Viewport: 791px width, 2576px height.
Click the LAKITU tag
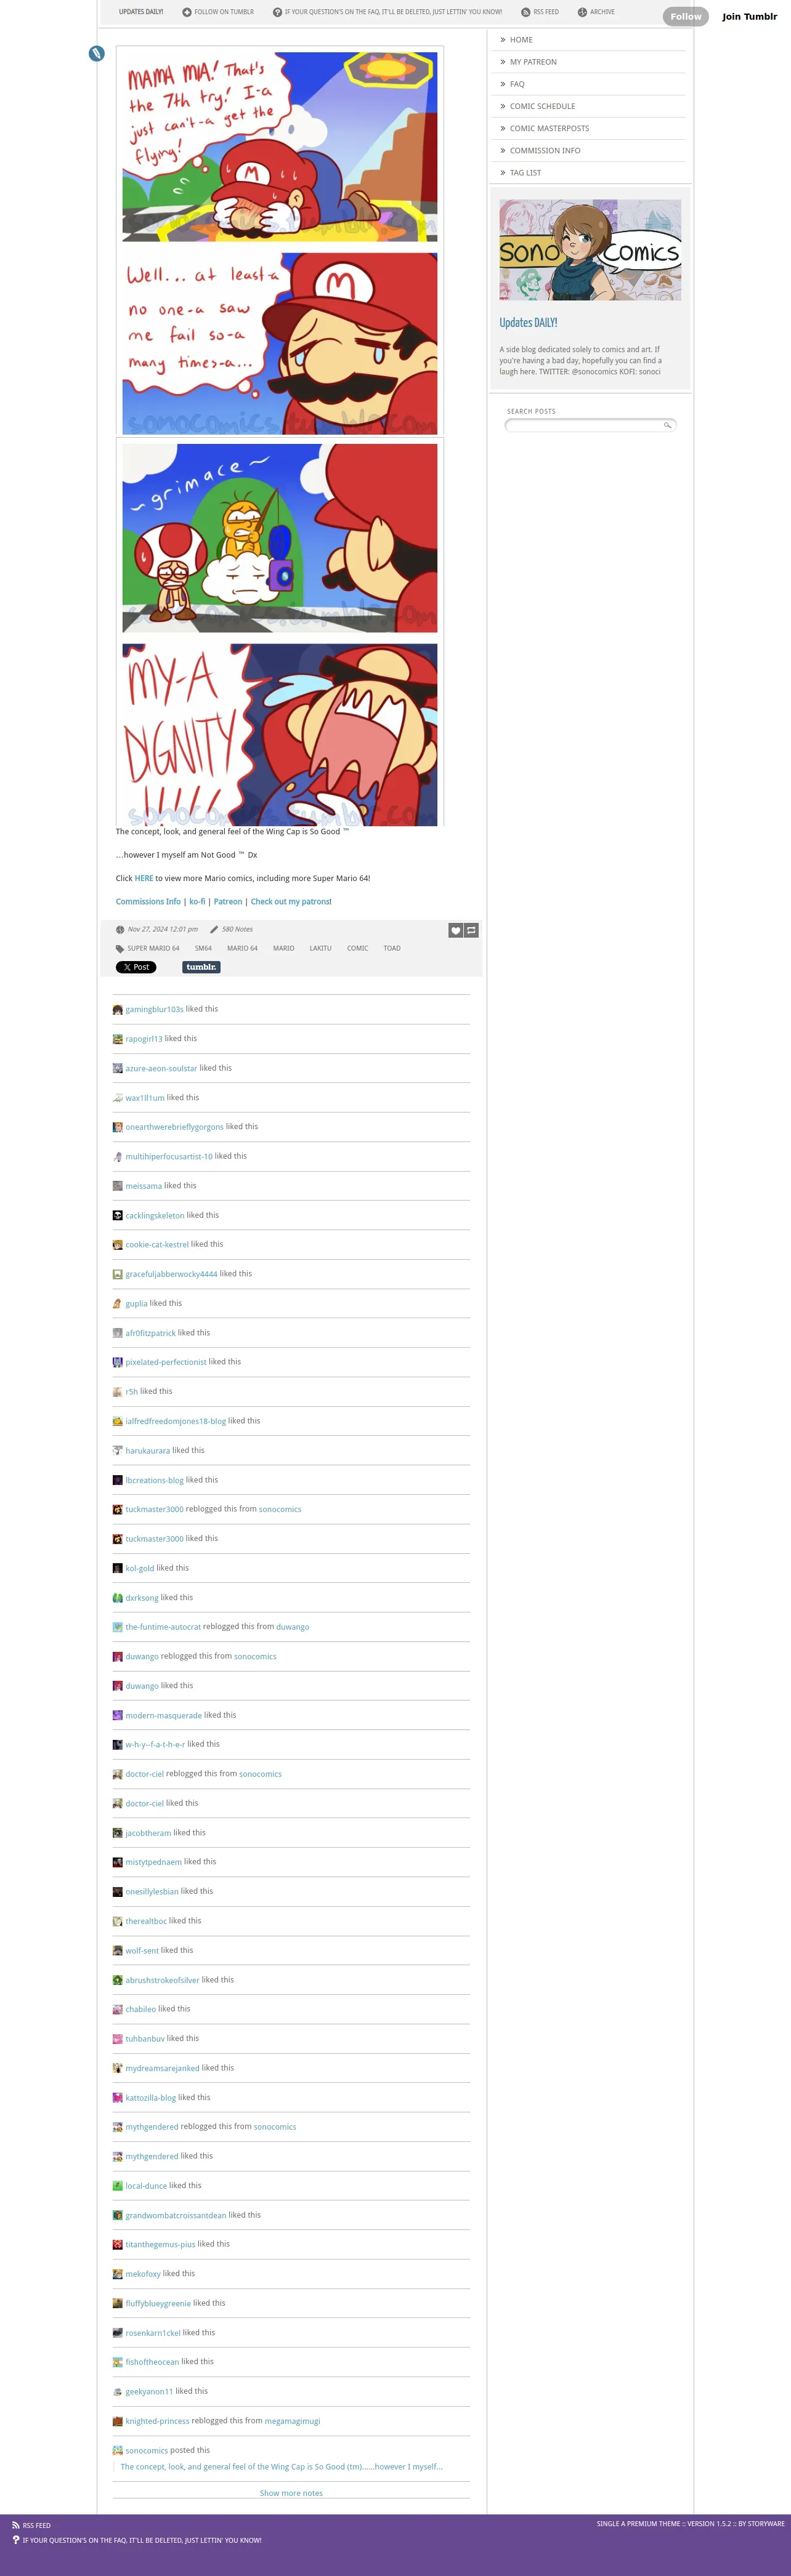pos(320,948)
